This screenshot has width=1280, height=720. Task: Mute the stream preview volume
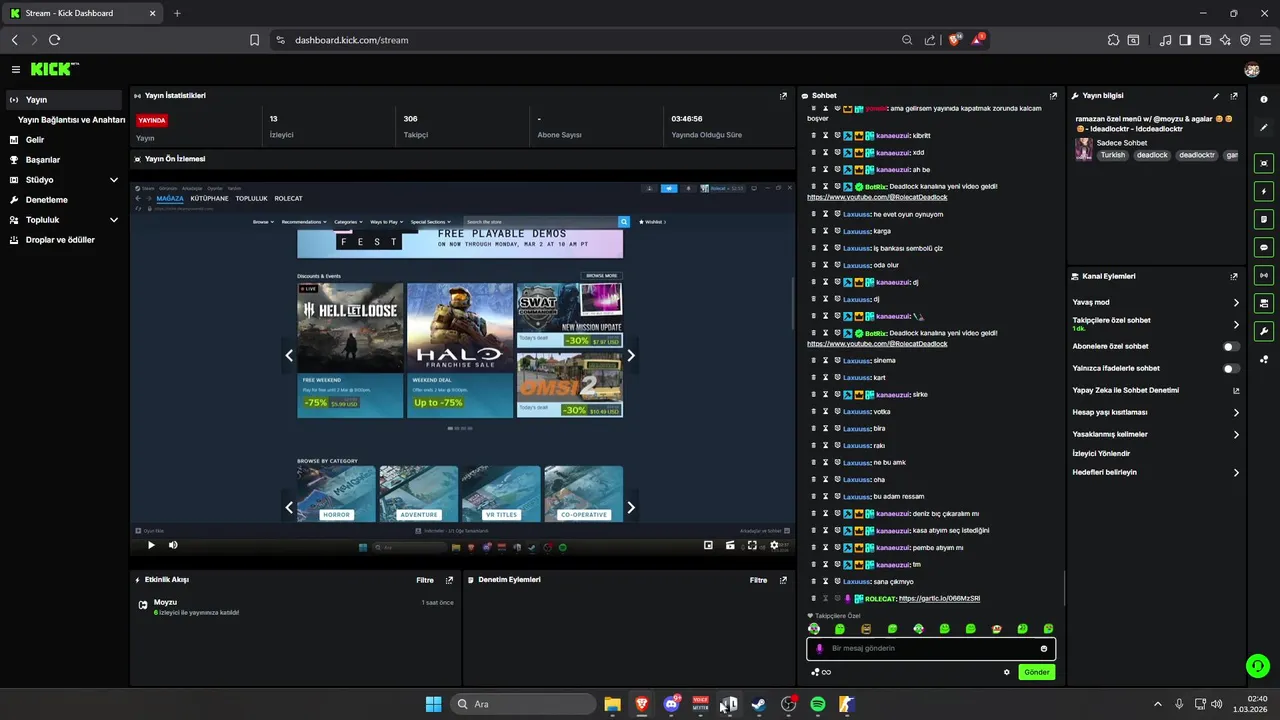point(173,545)
